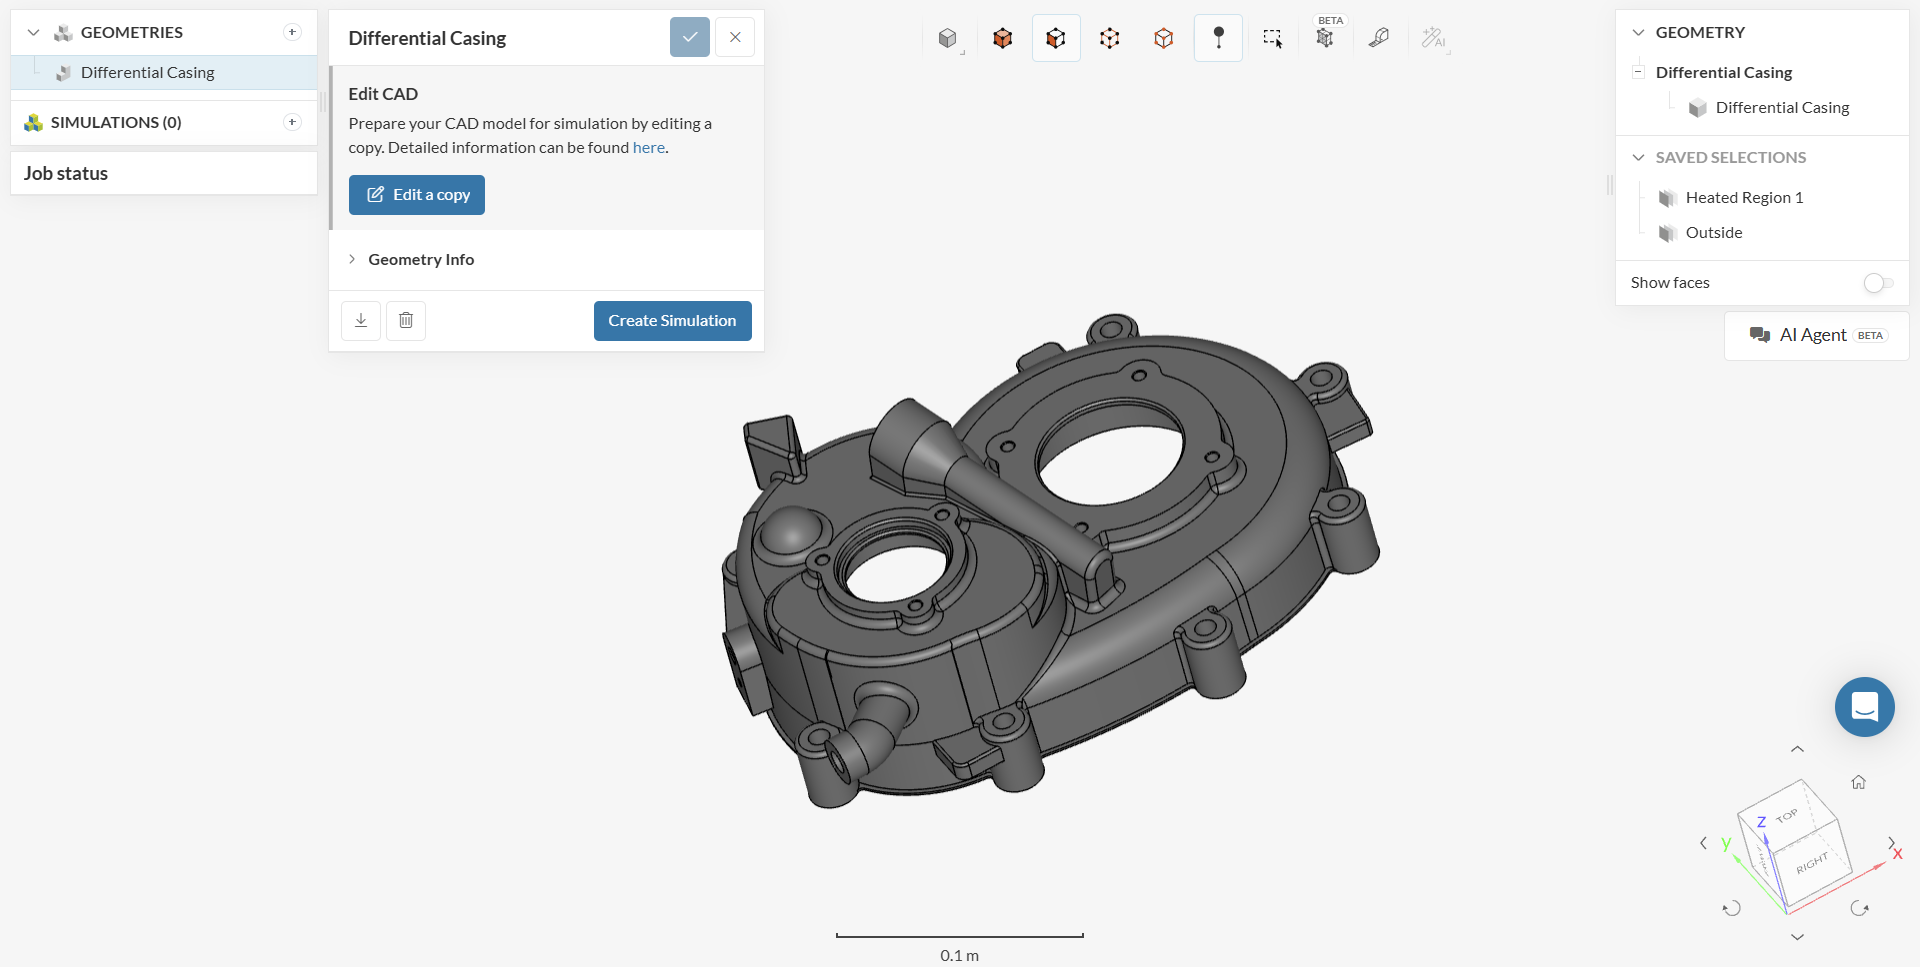
Task: Click the TOP face of orientation cube
Action: (x=1786, y=816)
